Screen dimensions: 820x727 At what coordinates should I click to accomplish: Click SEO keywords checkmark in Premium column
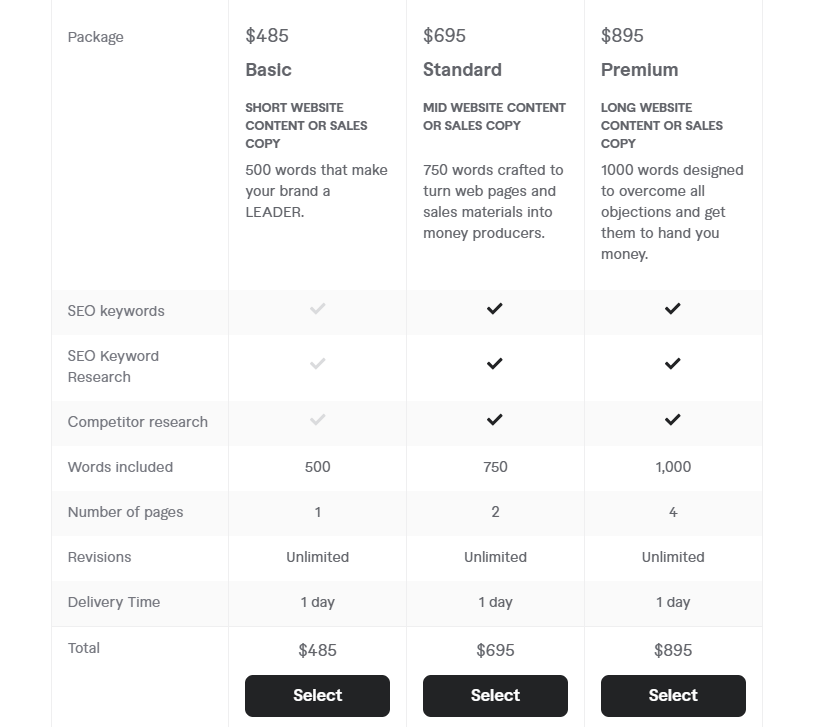[673, 309]
